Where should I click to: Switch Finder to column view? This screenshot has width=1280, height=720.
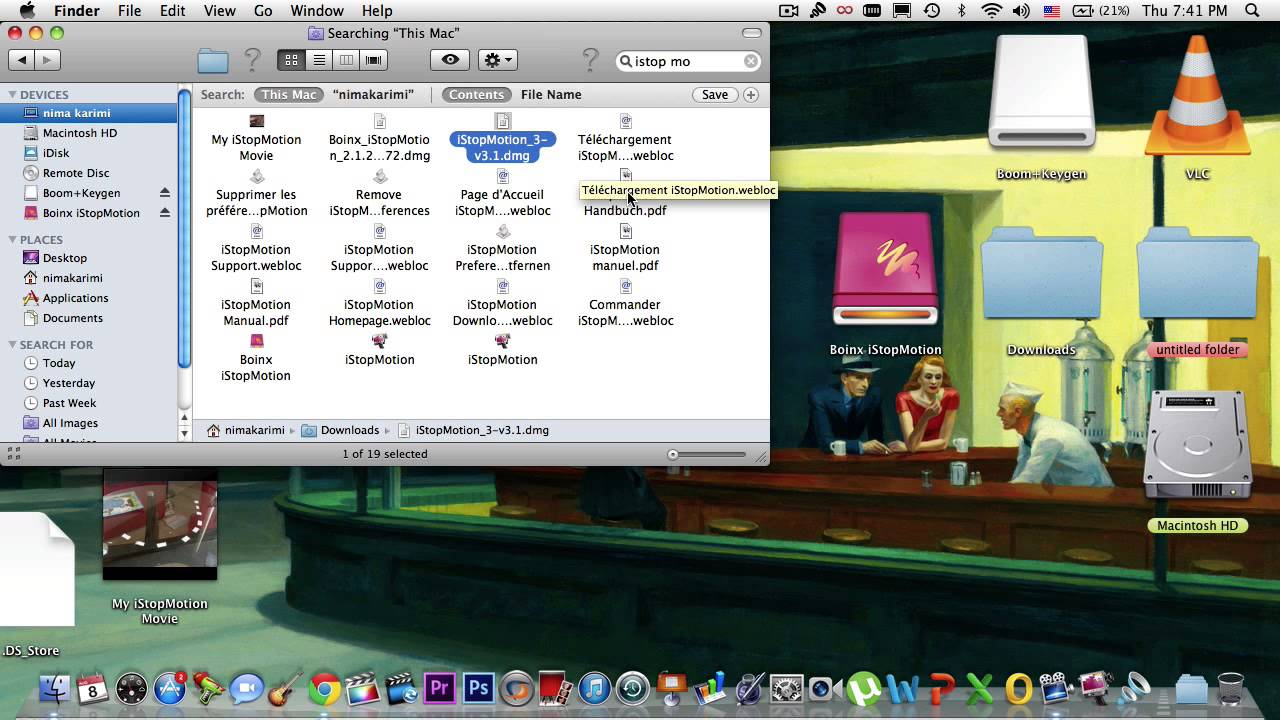click(346, 60)
